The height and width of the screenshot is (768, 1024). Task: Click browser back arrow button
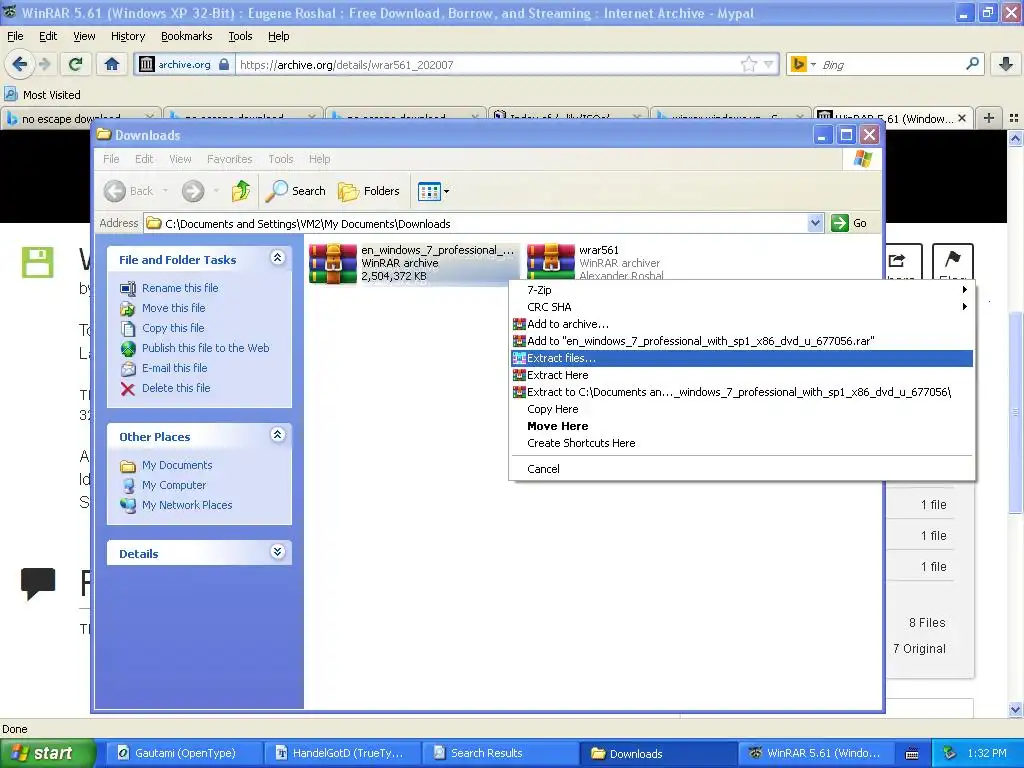(x=19, y=64)
